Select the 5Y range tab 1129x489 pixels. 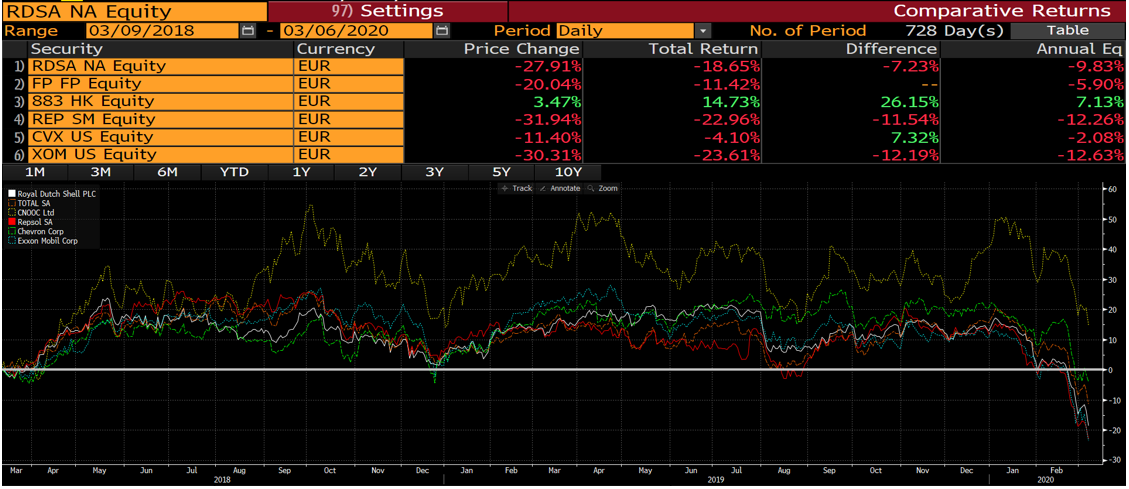(500, 172)
